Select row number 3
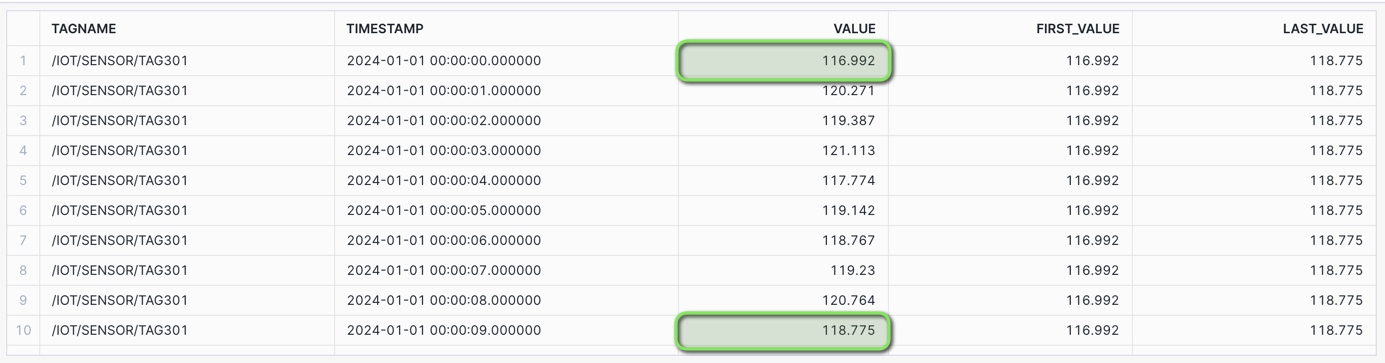Screen dimensions: 1385x363 point(23,121)
